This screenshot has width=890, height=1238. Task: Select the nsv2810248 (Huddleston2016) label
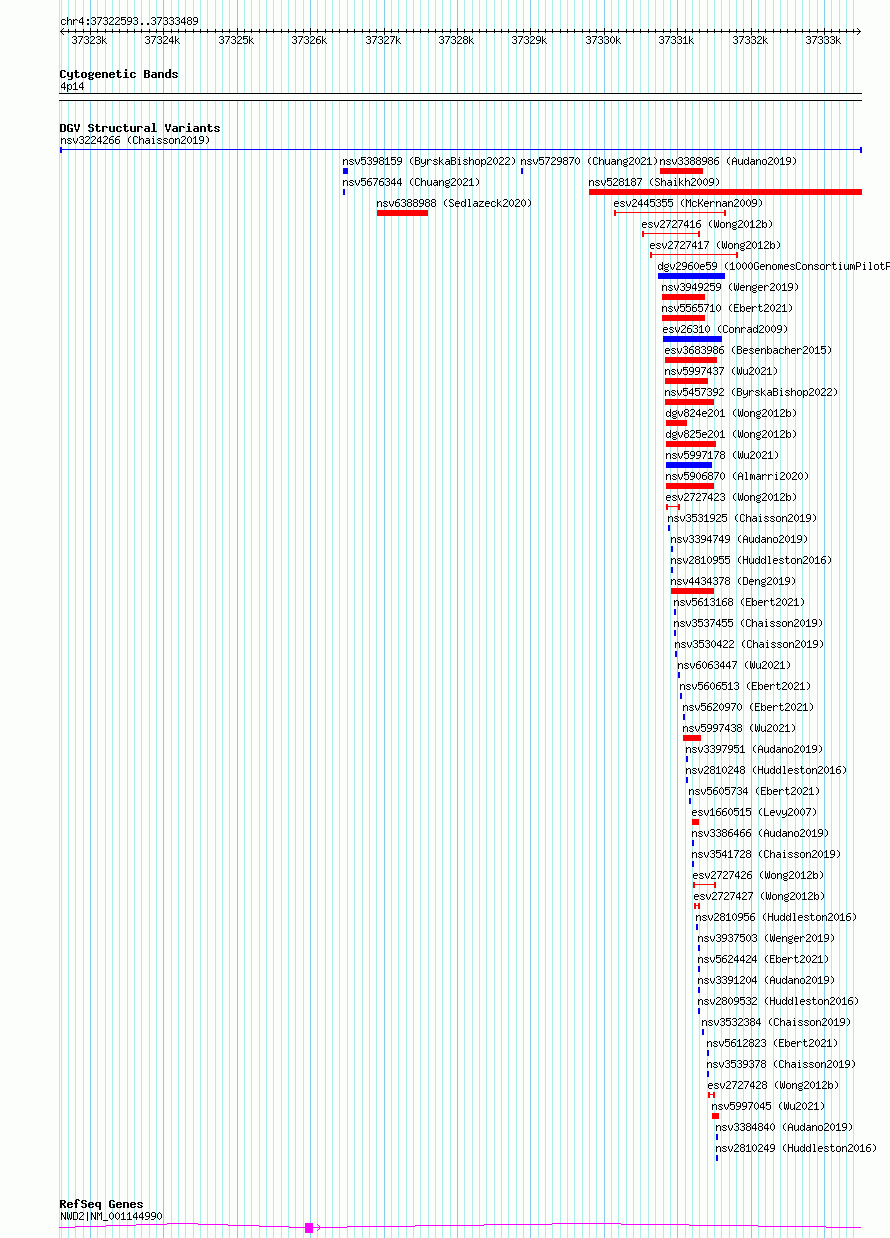tap(766, 770)
